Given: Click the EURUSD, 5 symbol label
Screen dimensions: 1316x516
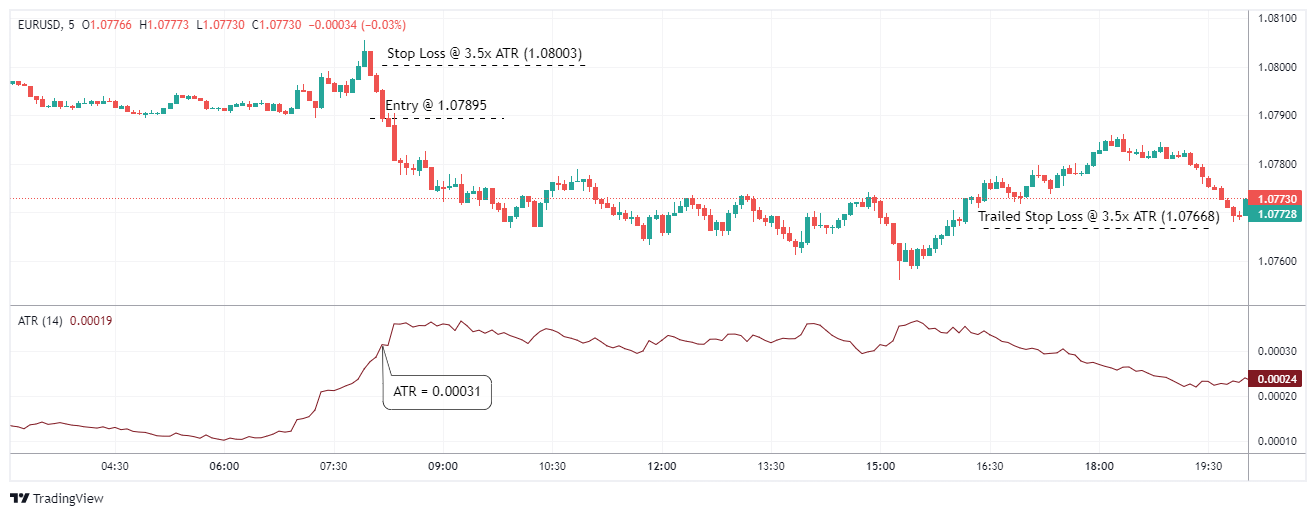Looking at the screenshot, I should click(46, 25).
